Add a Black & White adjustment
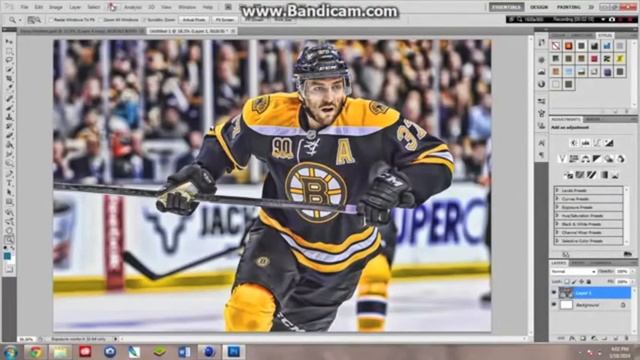 tap(597, 159)
